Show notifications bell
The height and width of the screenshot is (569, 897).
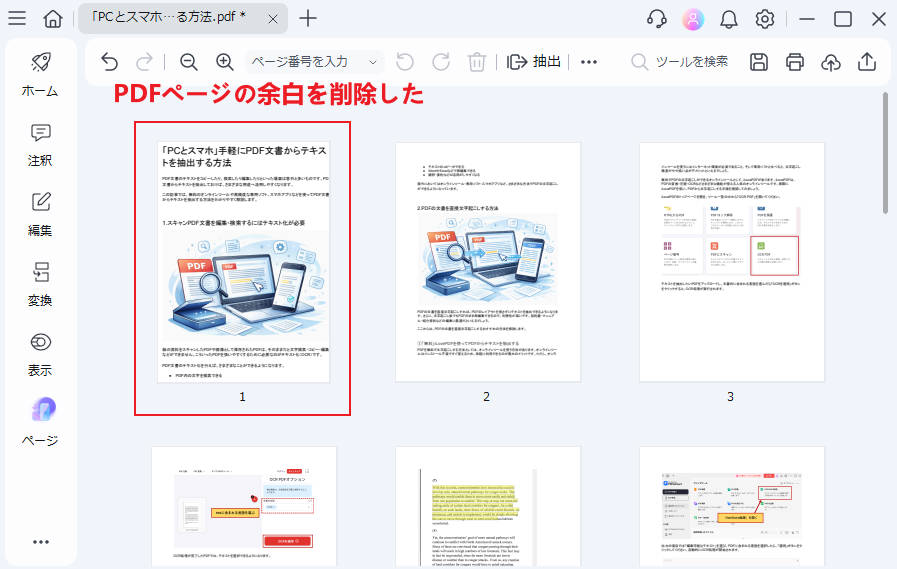pos(728,19)
